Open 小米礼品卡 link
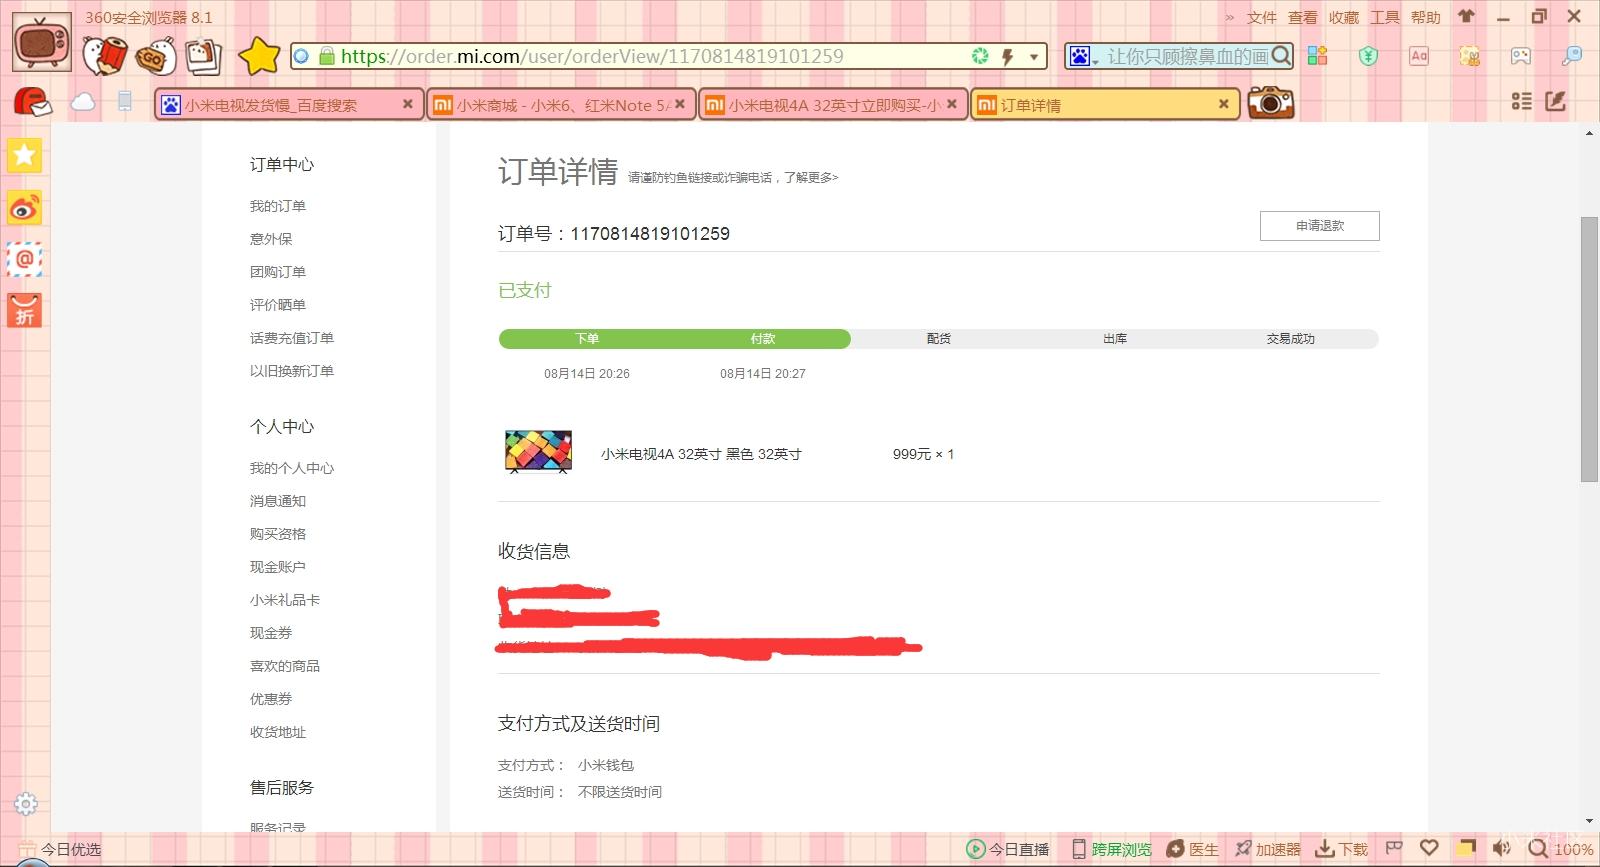This screenshot has height=867, width=1600. tap(285, 600)
